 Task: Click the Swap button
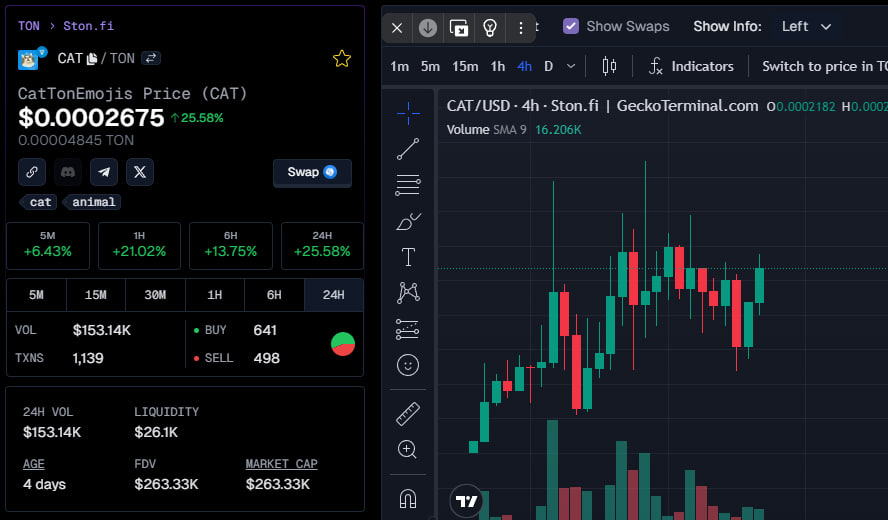[x=312, y=172]
